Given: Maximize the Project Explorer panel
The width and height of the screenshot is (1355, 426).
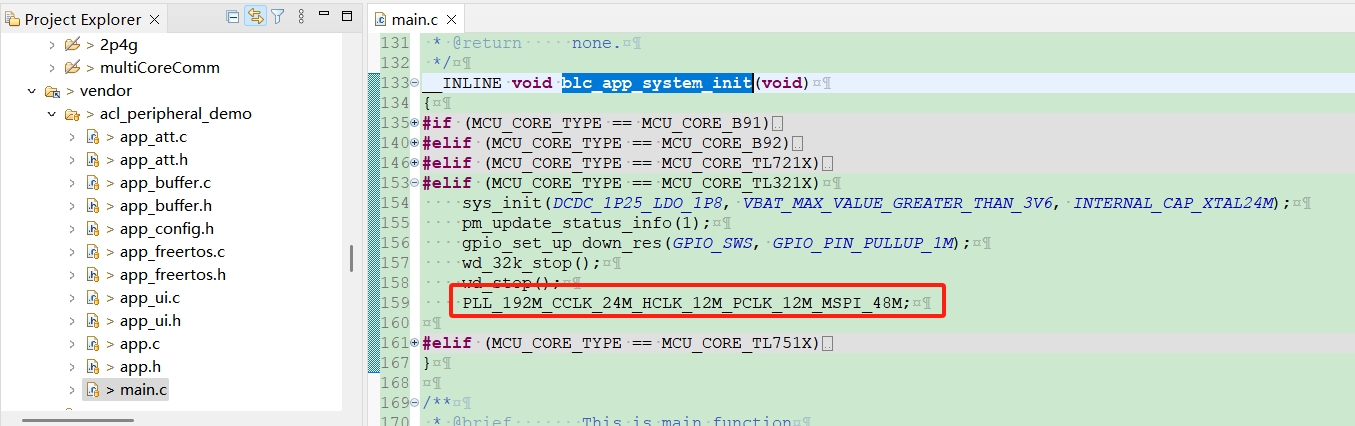Looking at the screenshot, I should click(346, 15).
